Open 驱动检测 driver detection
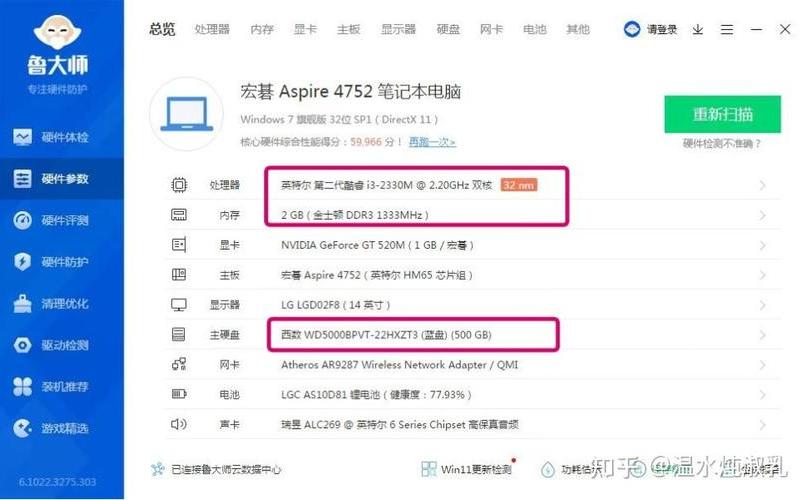 [x=51, y=345]
